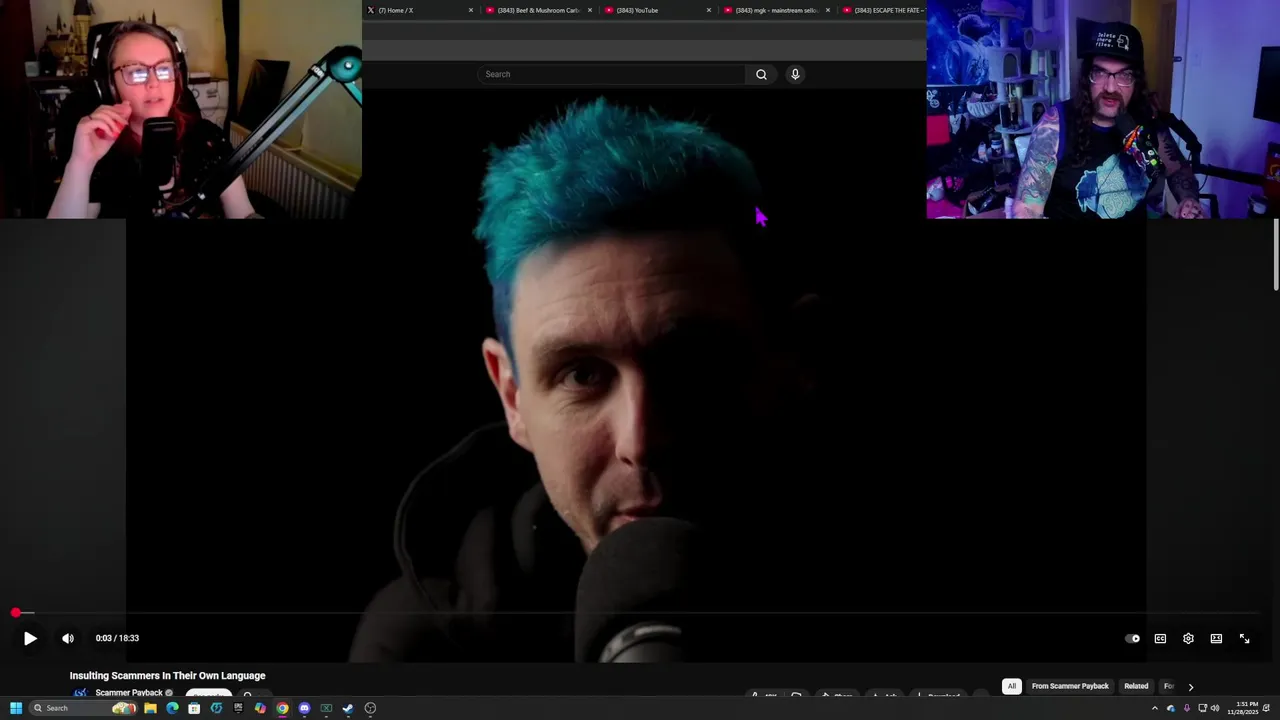This screenshot has height=720, width=1280.
Task: Switch to ESCAPE THE FATE tab
Action: pos(882,10)
